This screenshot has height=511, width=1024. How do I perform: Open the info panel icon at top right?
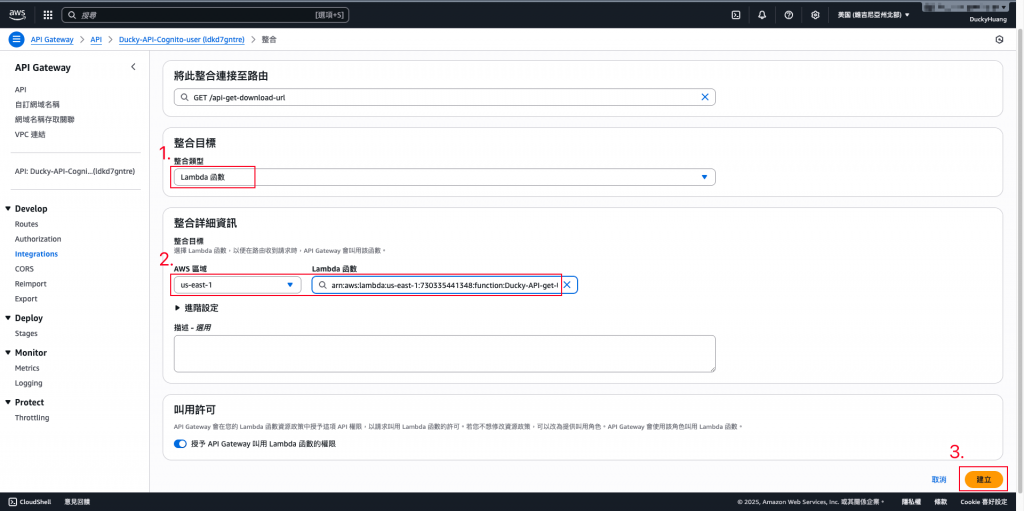point(999,39)
